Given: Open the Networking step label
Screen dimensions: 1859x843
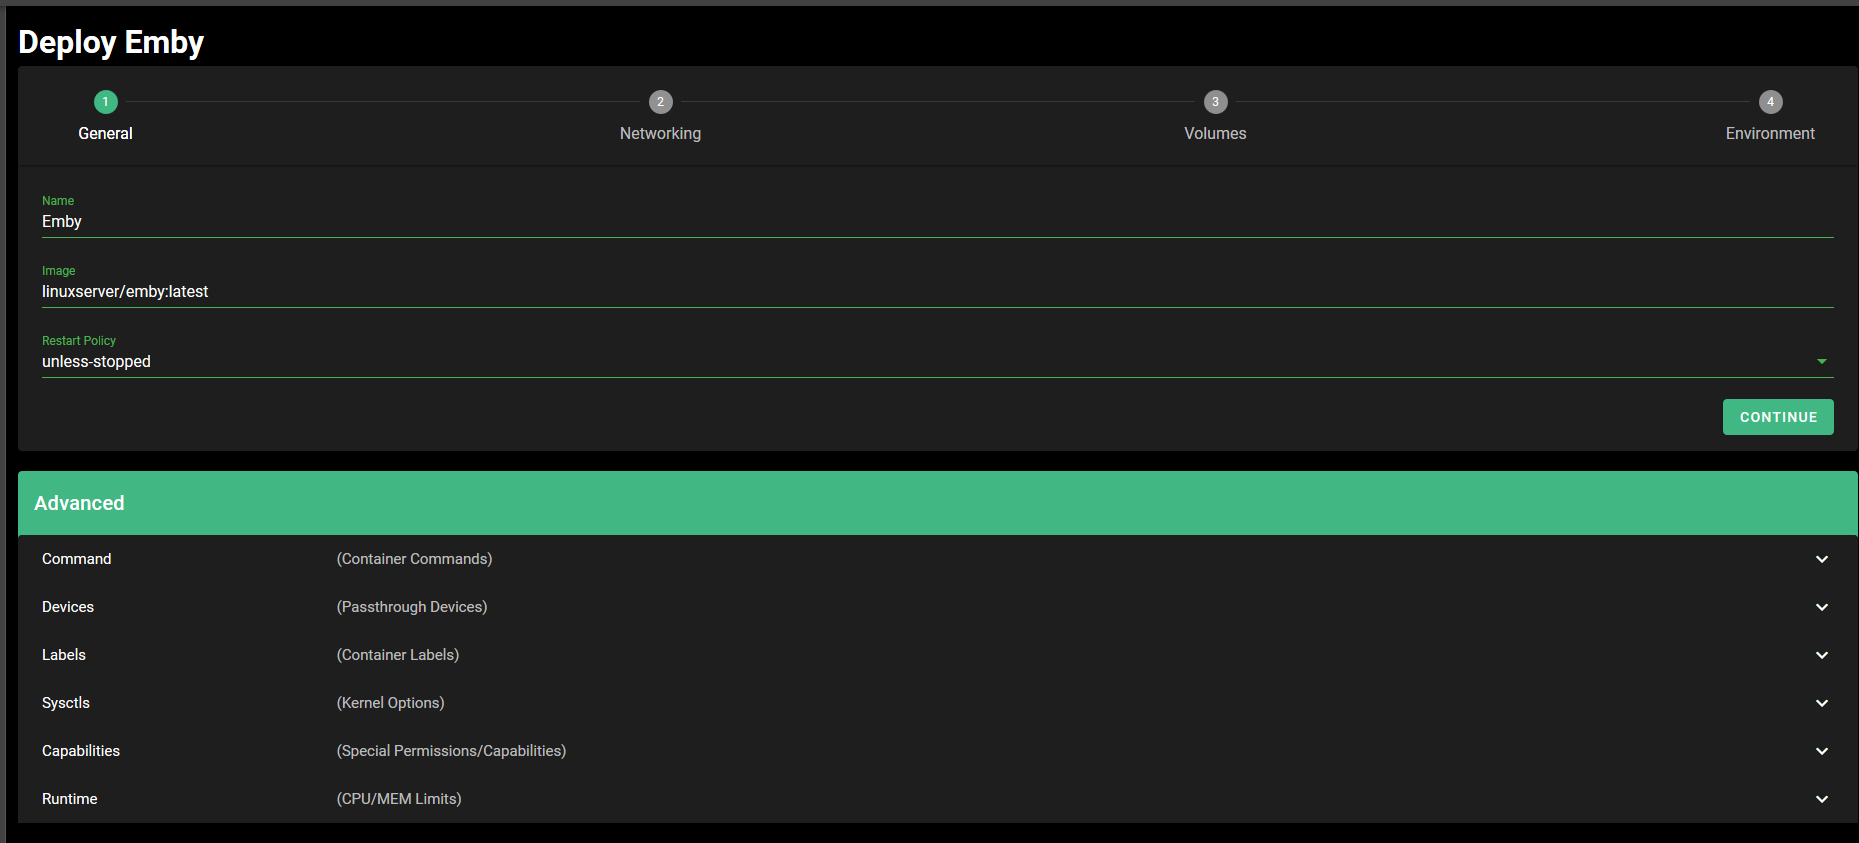Looking at the screenshot, I should 660,133.
